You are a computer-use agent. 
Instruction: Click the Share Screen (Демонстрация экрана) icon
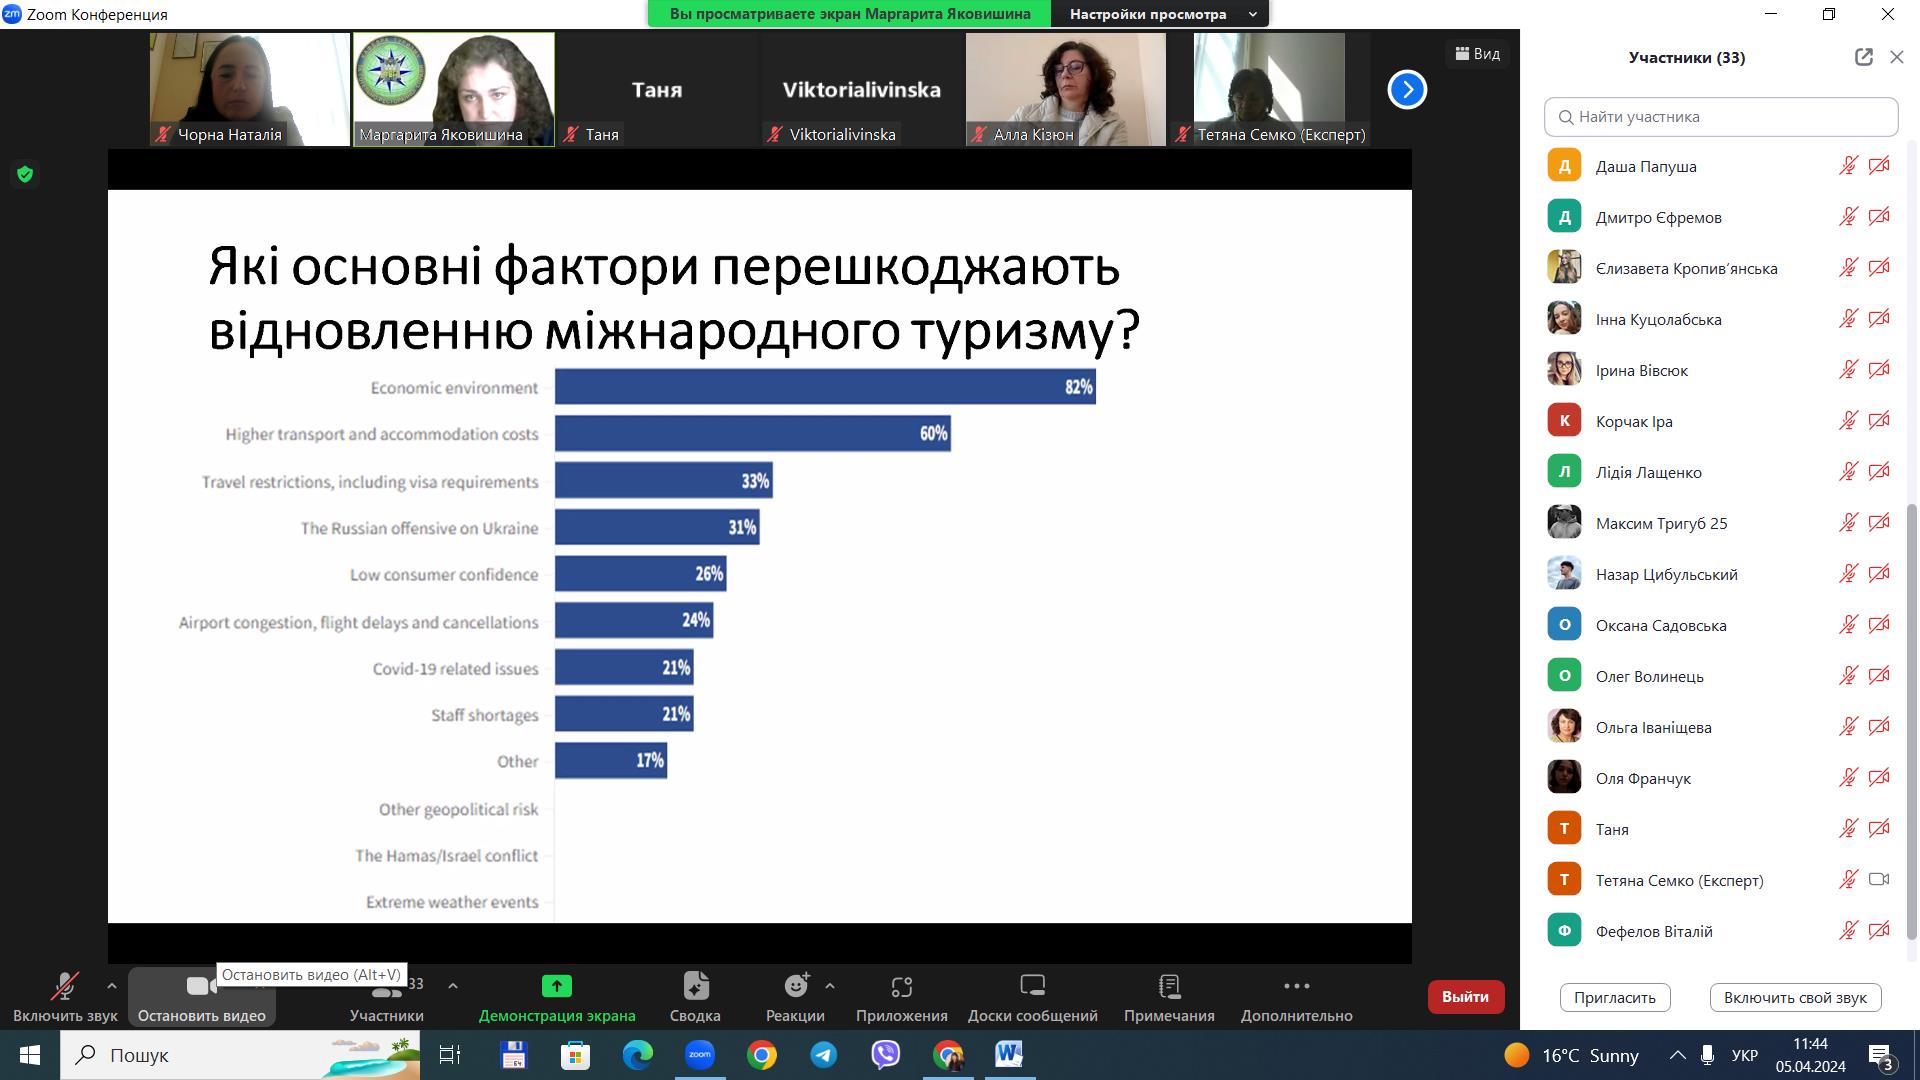point(556,987)
